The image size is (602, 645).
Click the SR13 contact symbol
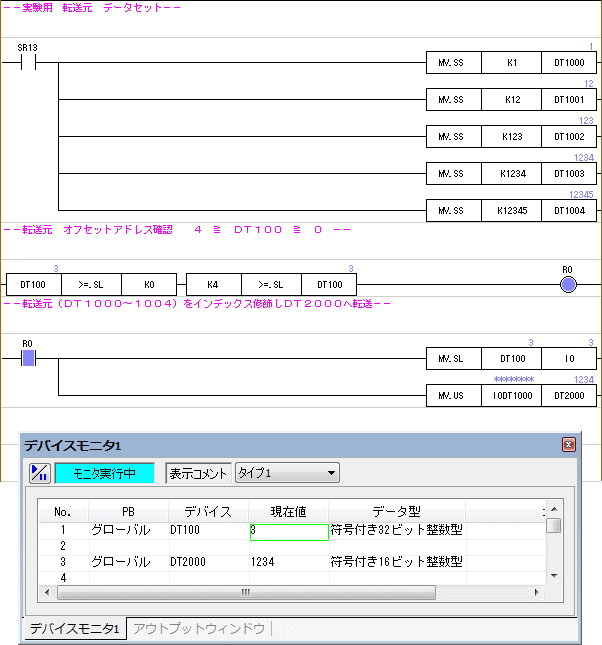pyautogui.click(x=28, y=63)
